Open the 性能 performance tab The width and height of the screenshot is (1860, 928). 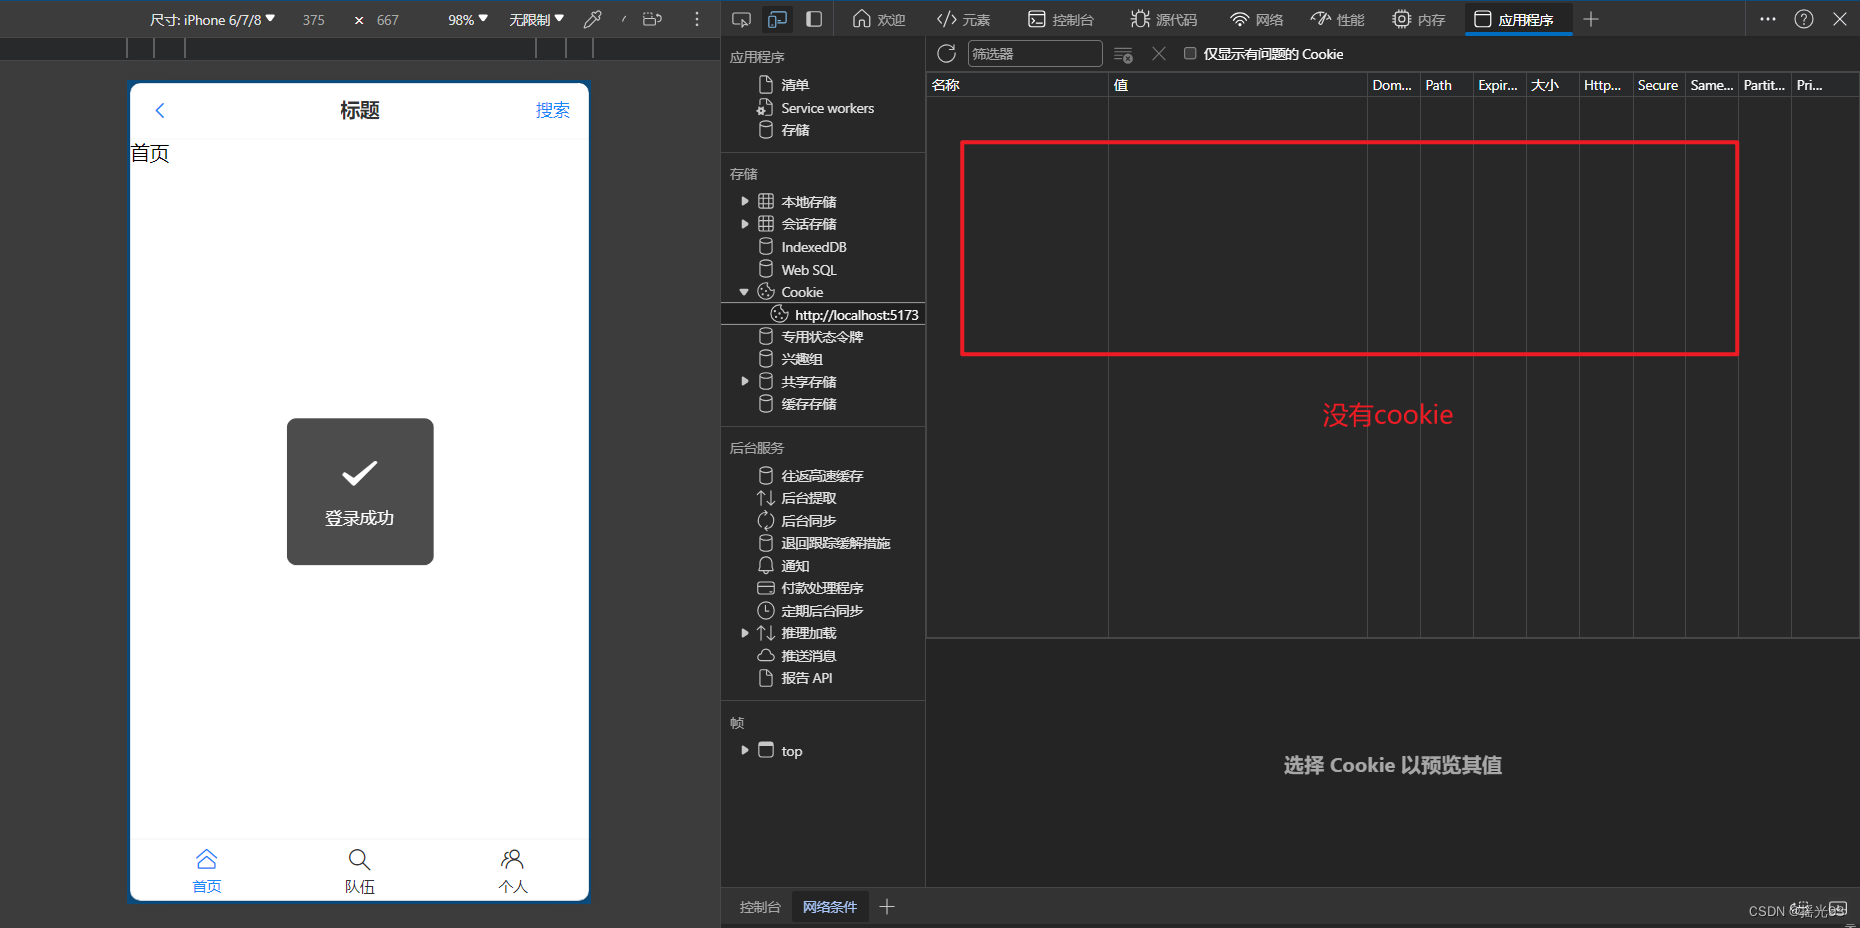[x=1337, y=19]
